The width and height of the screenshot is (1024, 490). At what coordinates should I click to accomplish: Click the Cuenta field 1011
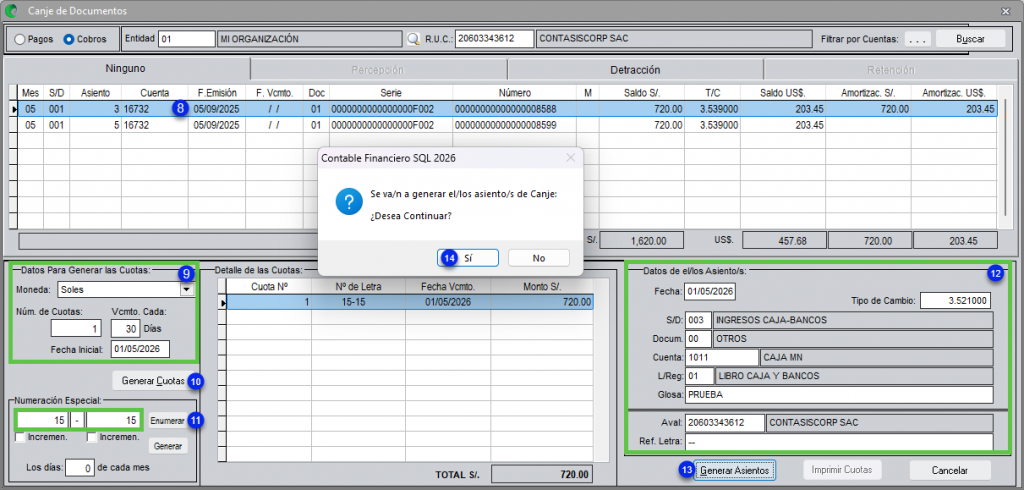click(722, 357)
